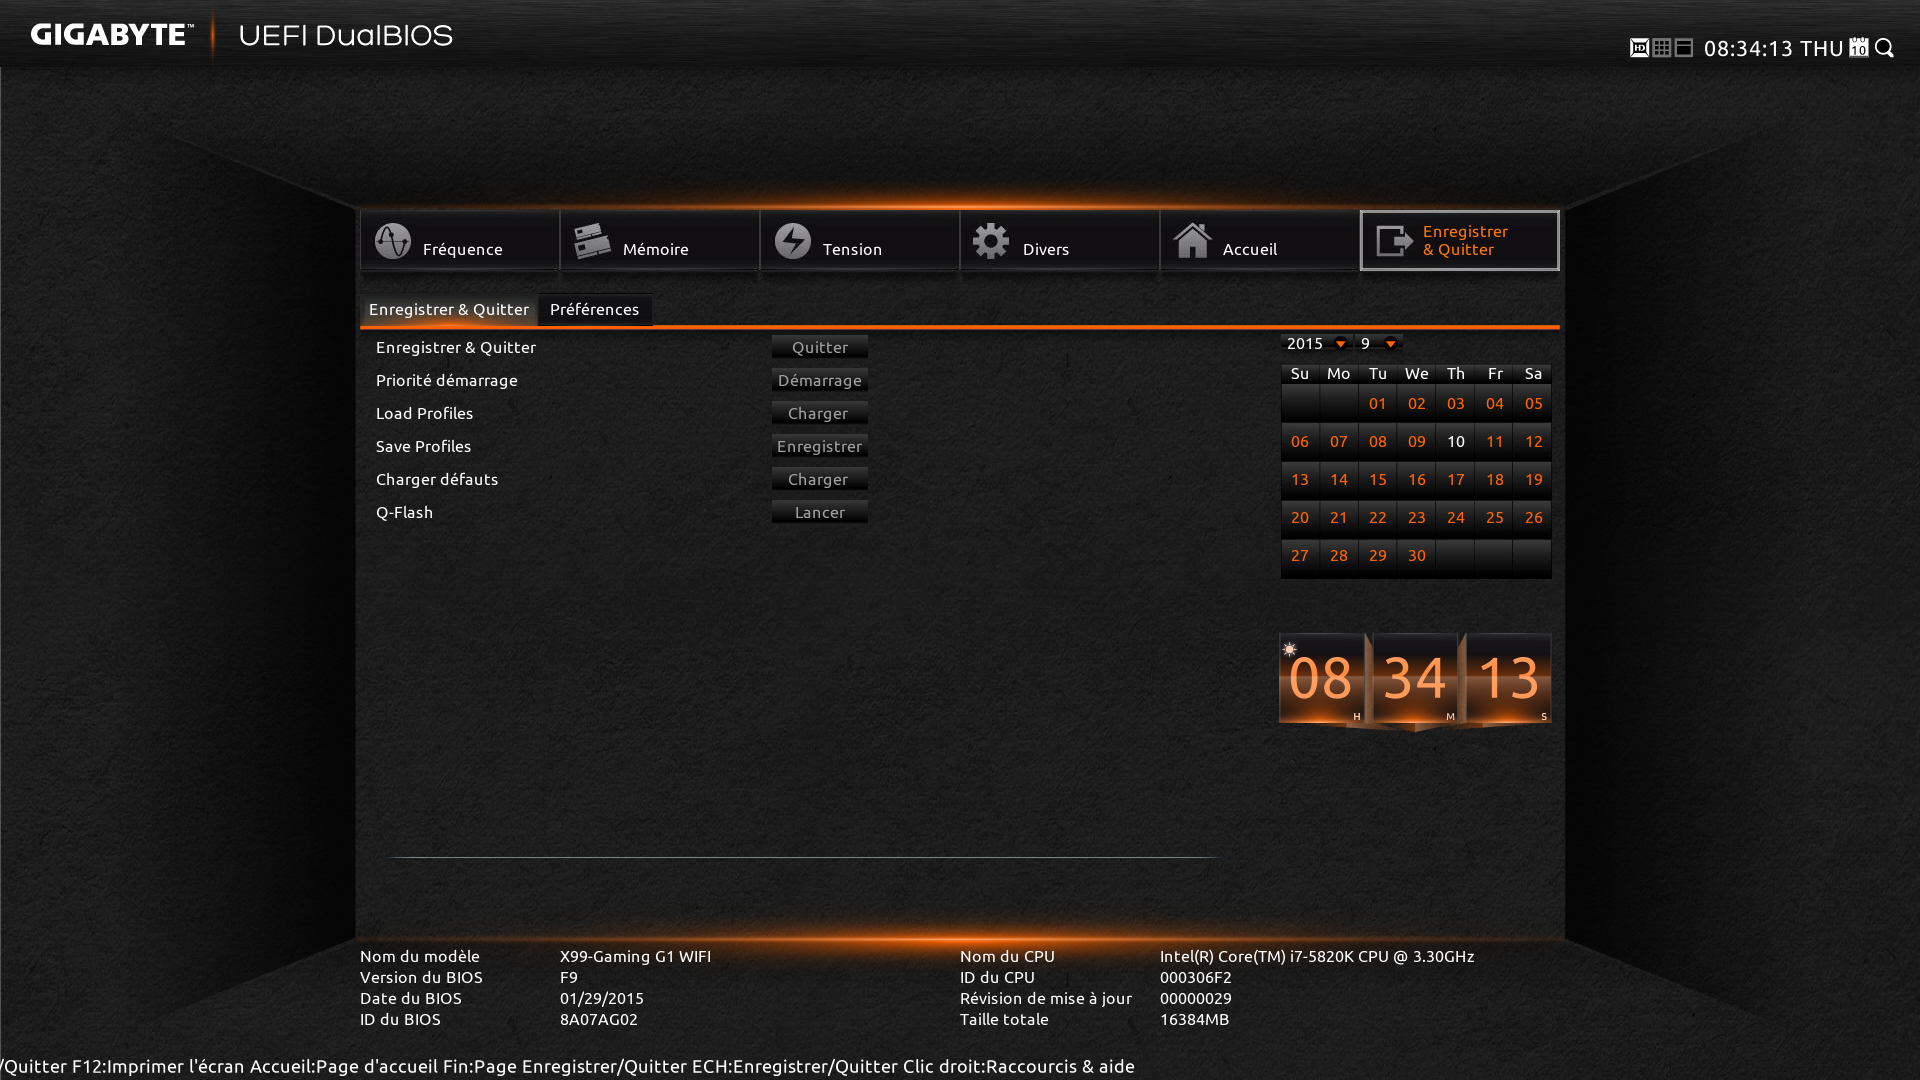Viewport: 1920px width, 1080px height.
Task: Open the Fréquence menu
Action: click(x=460, y=240)
